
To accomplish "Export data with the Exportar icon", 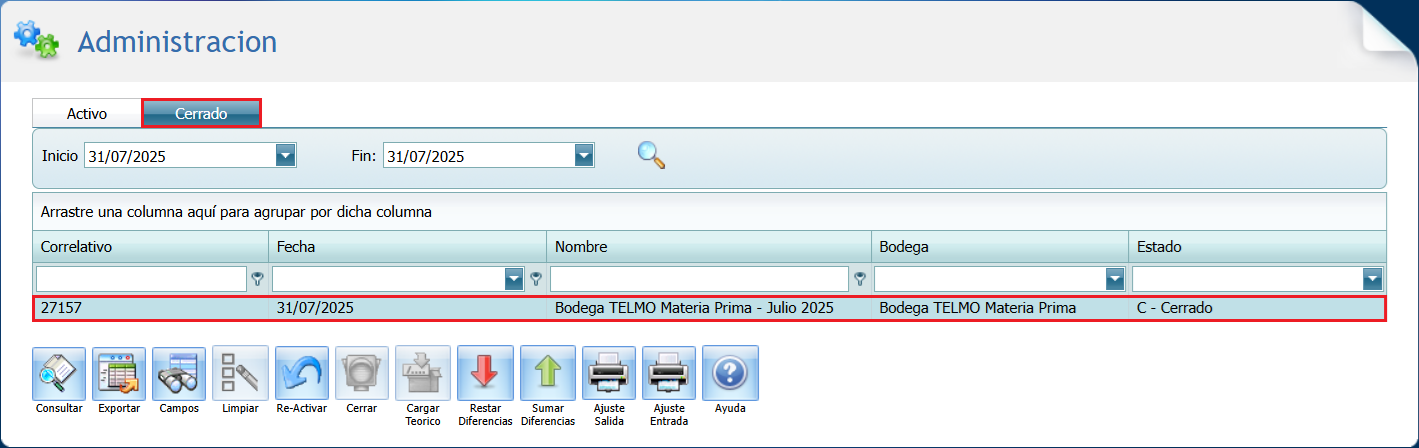I will [x=119, y=373].
